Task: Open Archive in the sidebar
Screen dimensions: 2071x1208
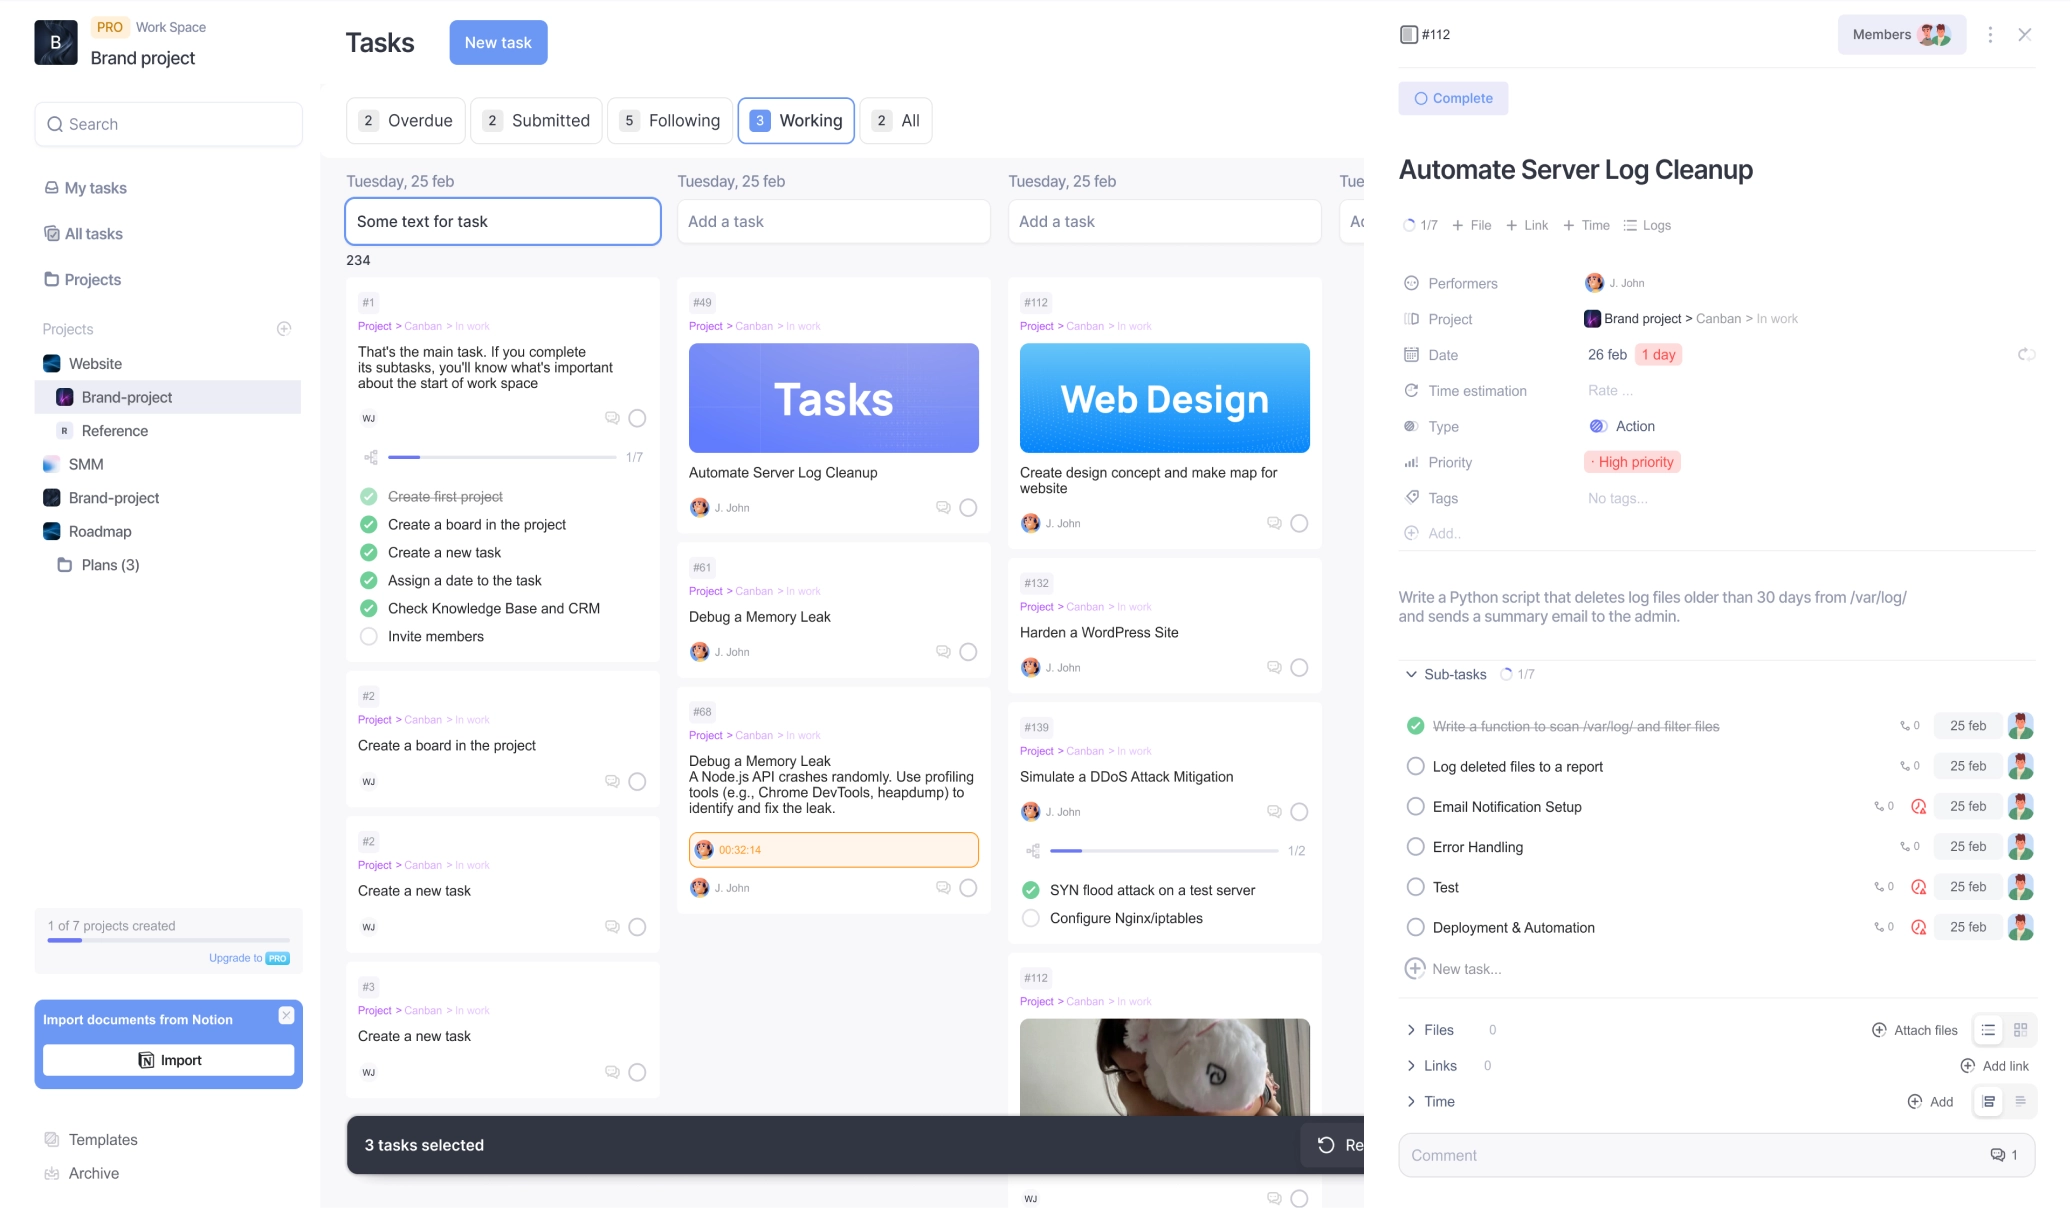Action: point(93,1173)
